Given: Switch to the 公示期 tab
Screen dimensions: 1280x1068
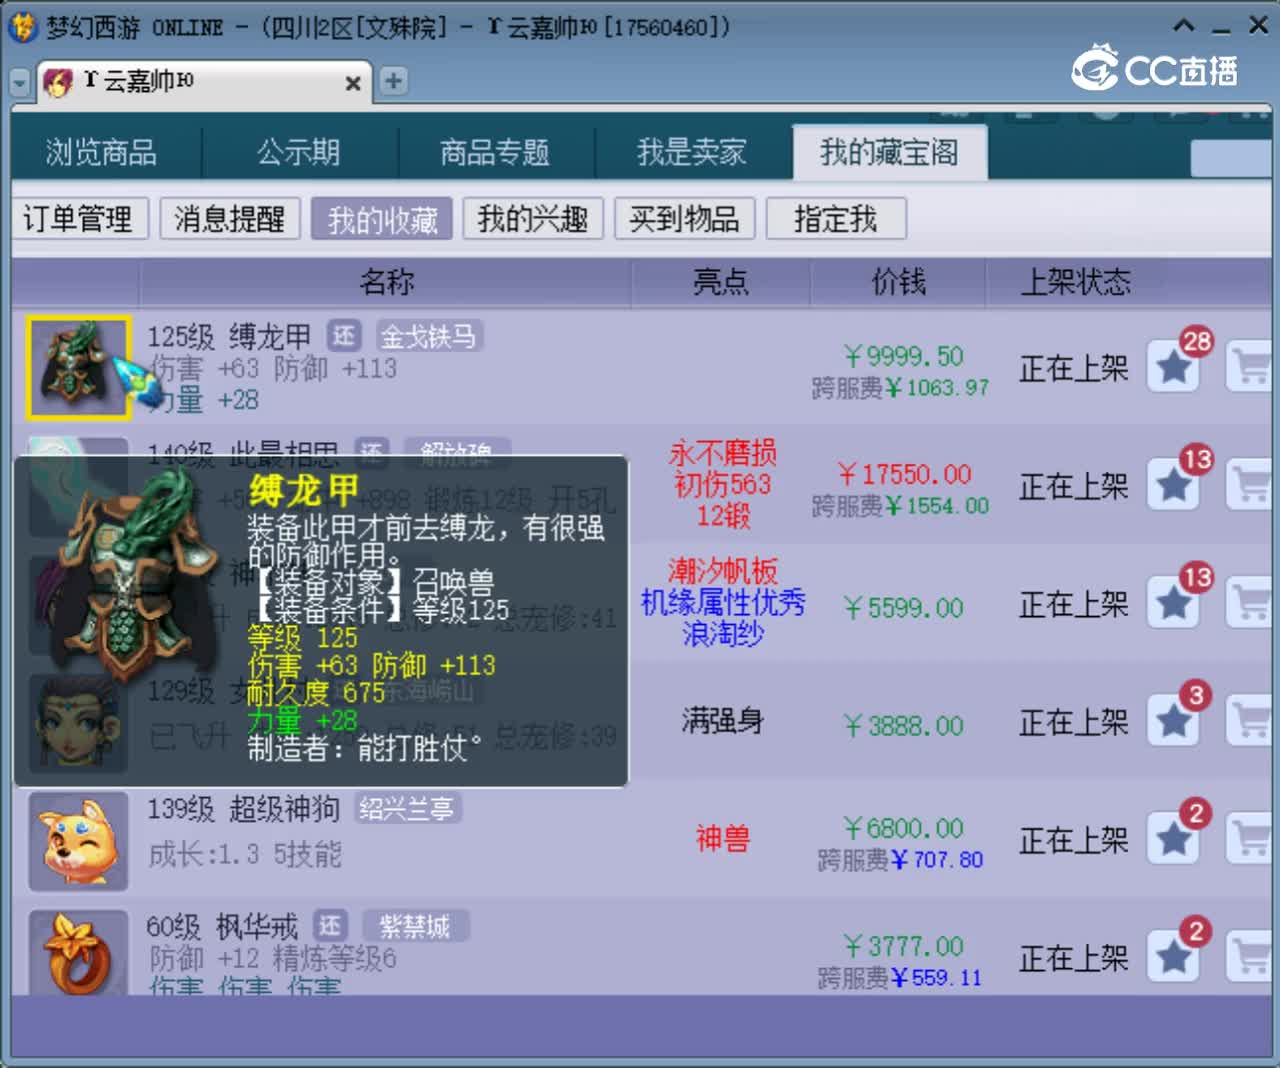Looking at the screenshot, I should click(x=299, y=152).
